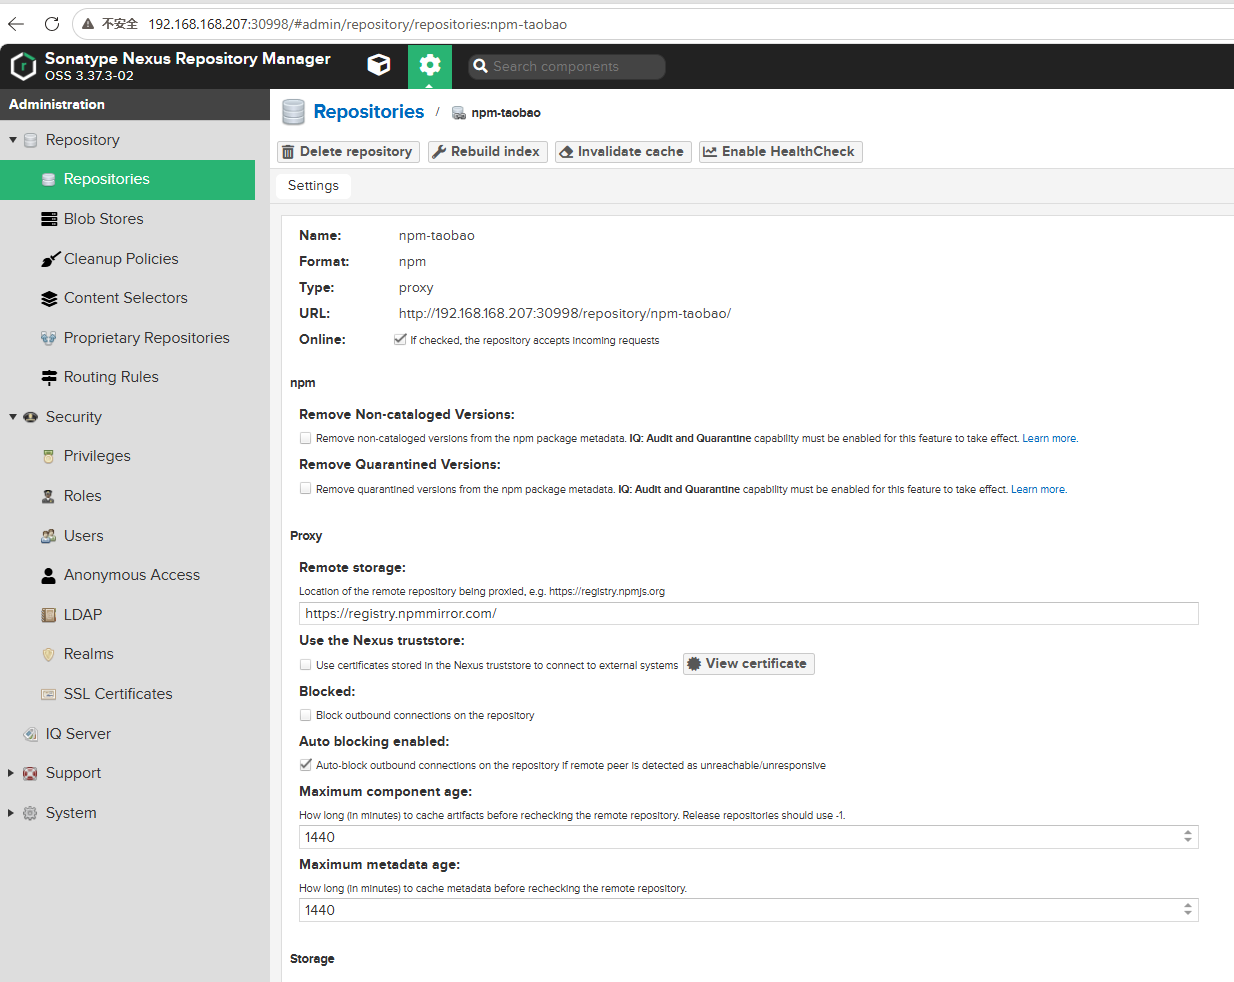Click the Administration gear icon
Screen dimensions: 1234x982
coord(430,66)
